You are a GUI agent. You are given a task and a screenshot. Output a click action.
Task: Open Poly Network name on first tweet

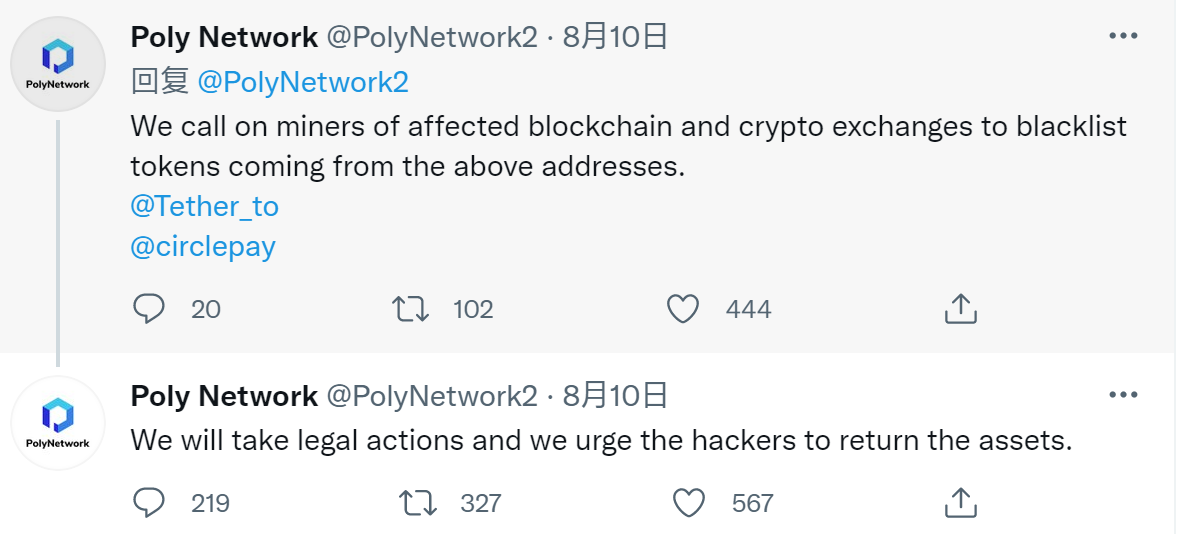coord(224,37)
